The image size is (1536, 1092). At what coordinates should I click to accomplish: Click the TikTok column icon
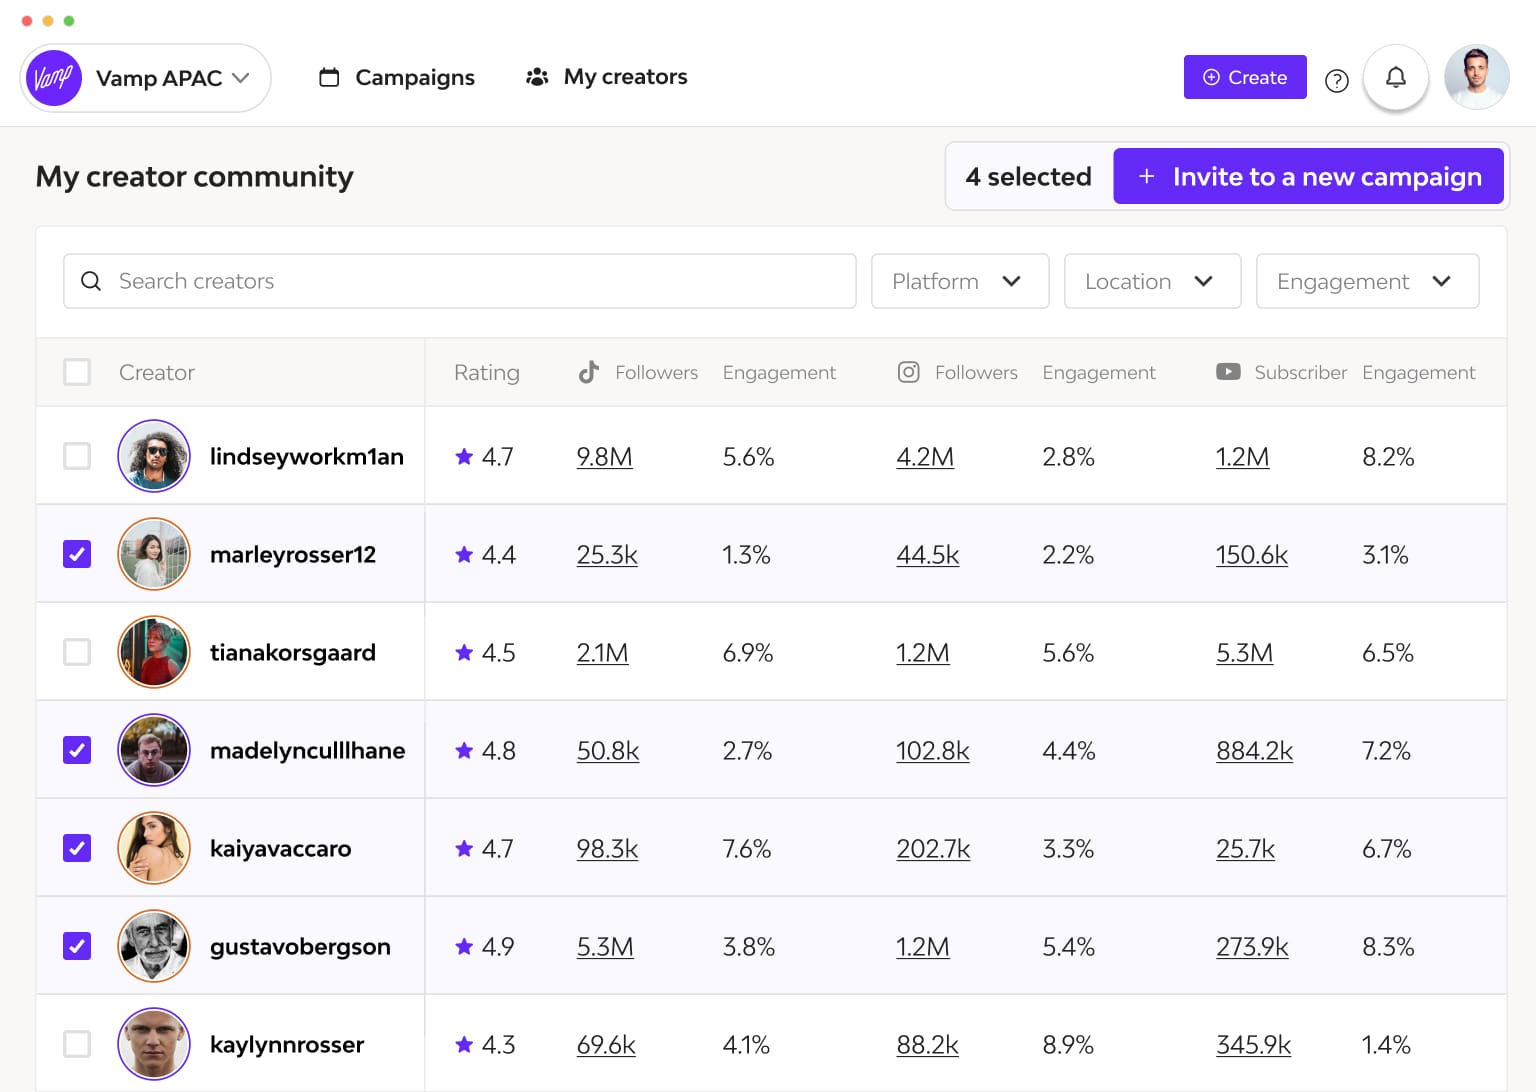coord(589,372)
